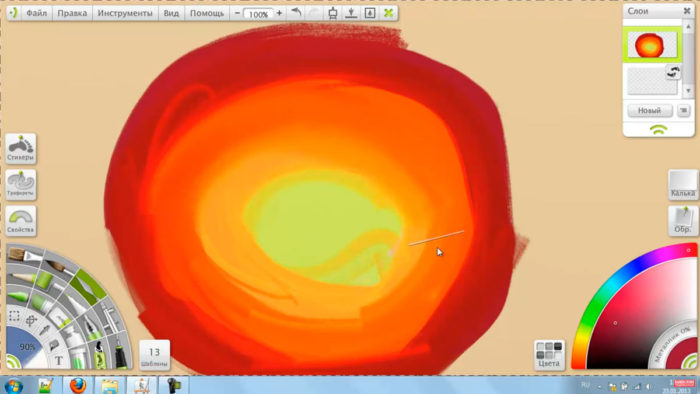Viewport: 700px width, 394px height.
Task: Select the Fill bucket tool
Action: click(54, 345)
